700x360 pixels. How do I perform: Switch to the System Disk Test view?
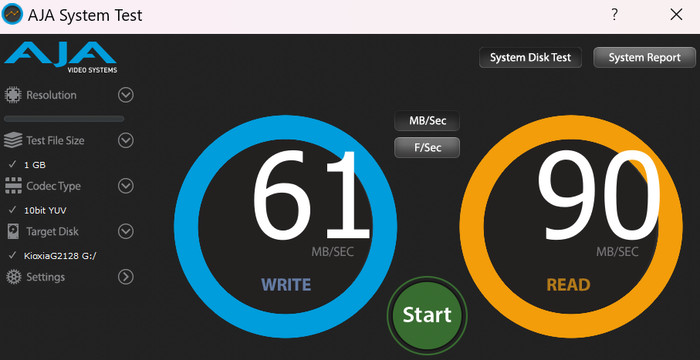coord(530,58)
